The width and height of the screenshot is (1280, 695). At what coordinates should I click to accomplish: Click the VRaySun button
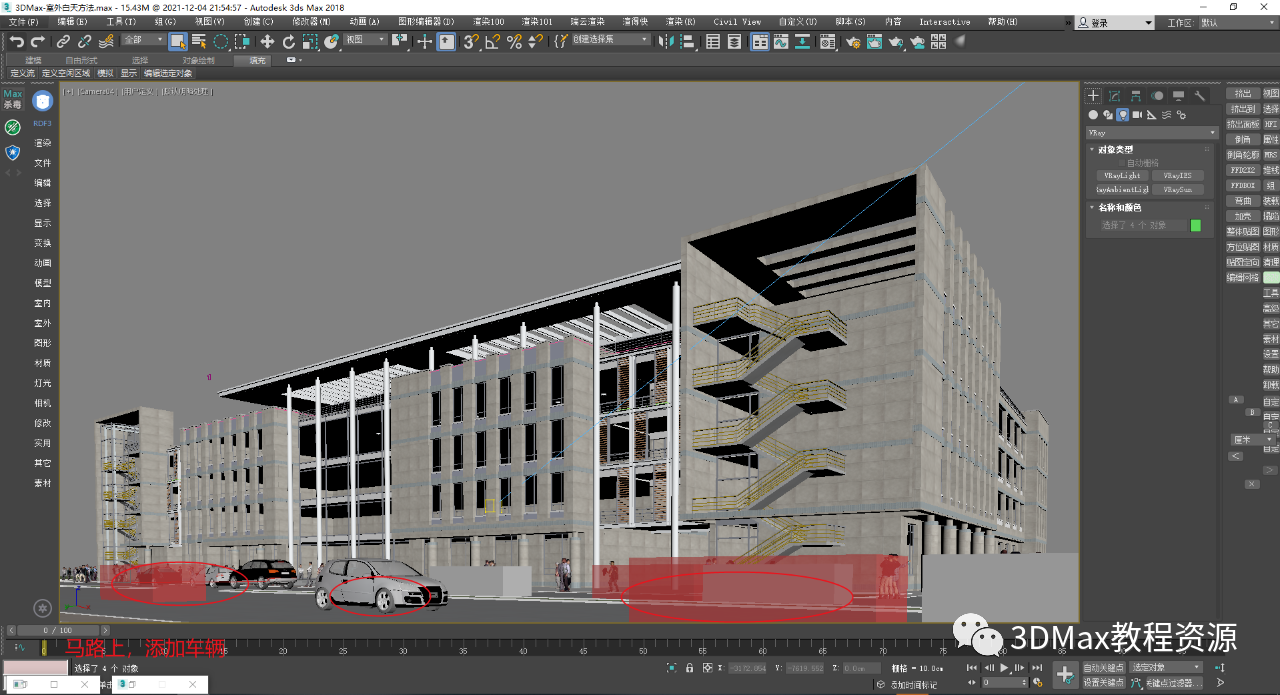pyautogui.click(x=1177, y=189)
